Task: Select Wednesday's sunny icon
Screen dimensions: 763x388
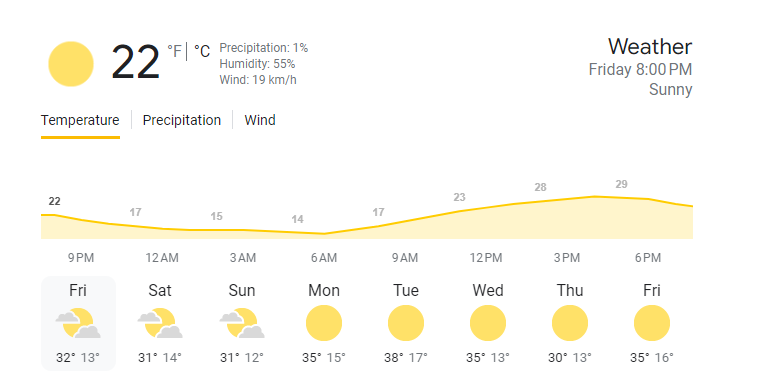Action: (488, 323)
